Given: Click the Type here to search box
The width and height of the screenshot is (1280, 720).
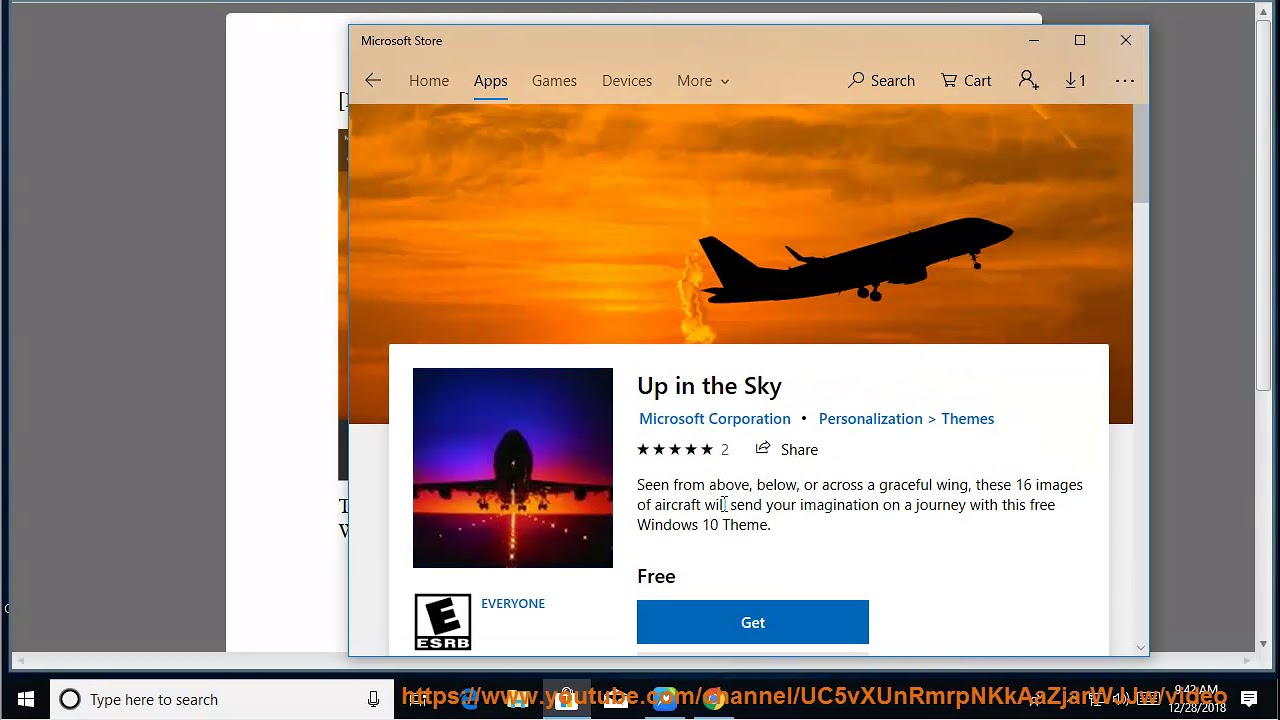Looking at the screenshot, I should (220, 700).
